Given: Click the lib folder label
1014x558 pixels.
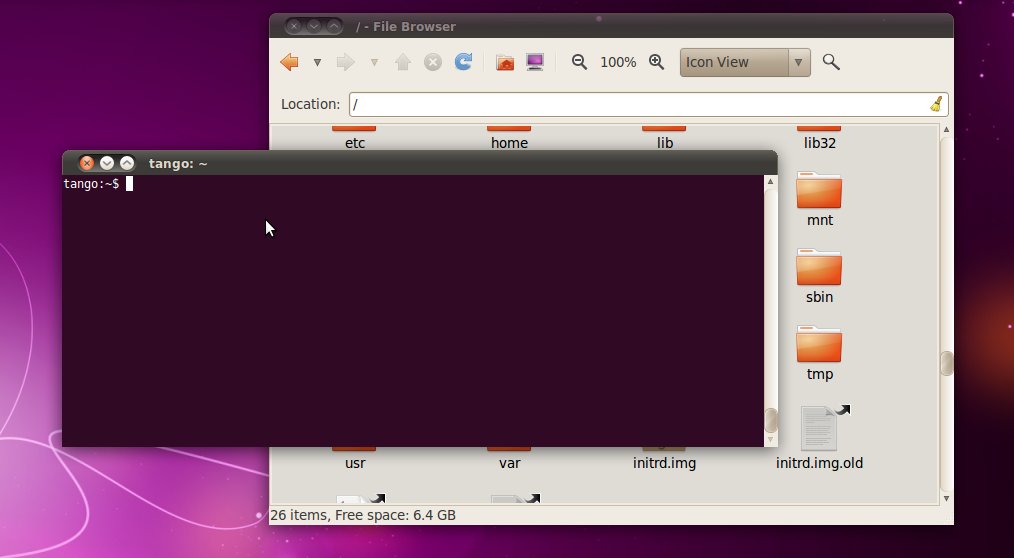Looking at the screenshot, I should (664, 143).
